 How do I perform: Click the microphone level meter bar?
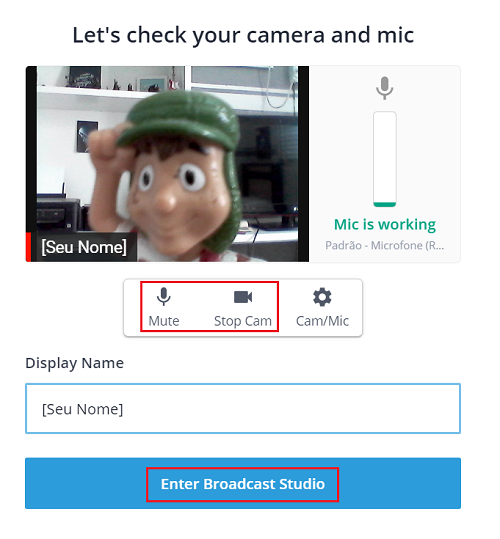(385, 159)
